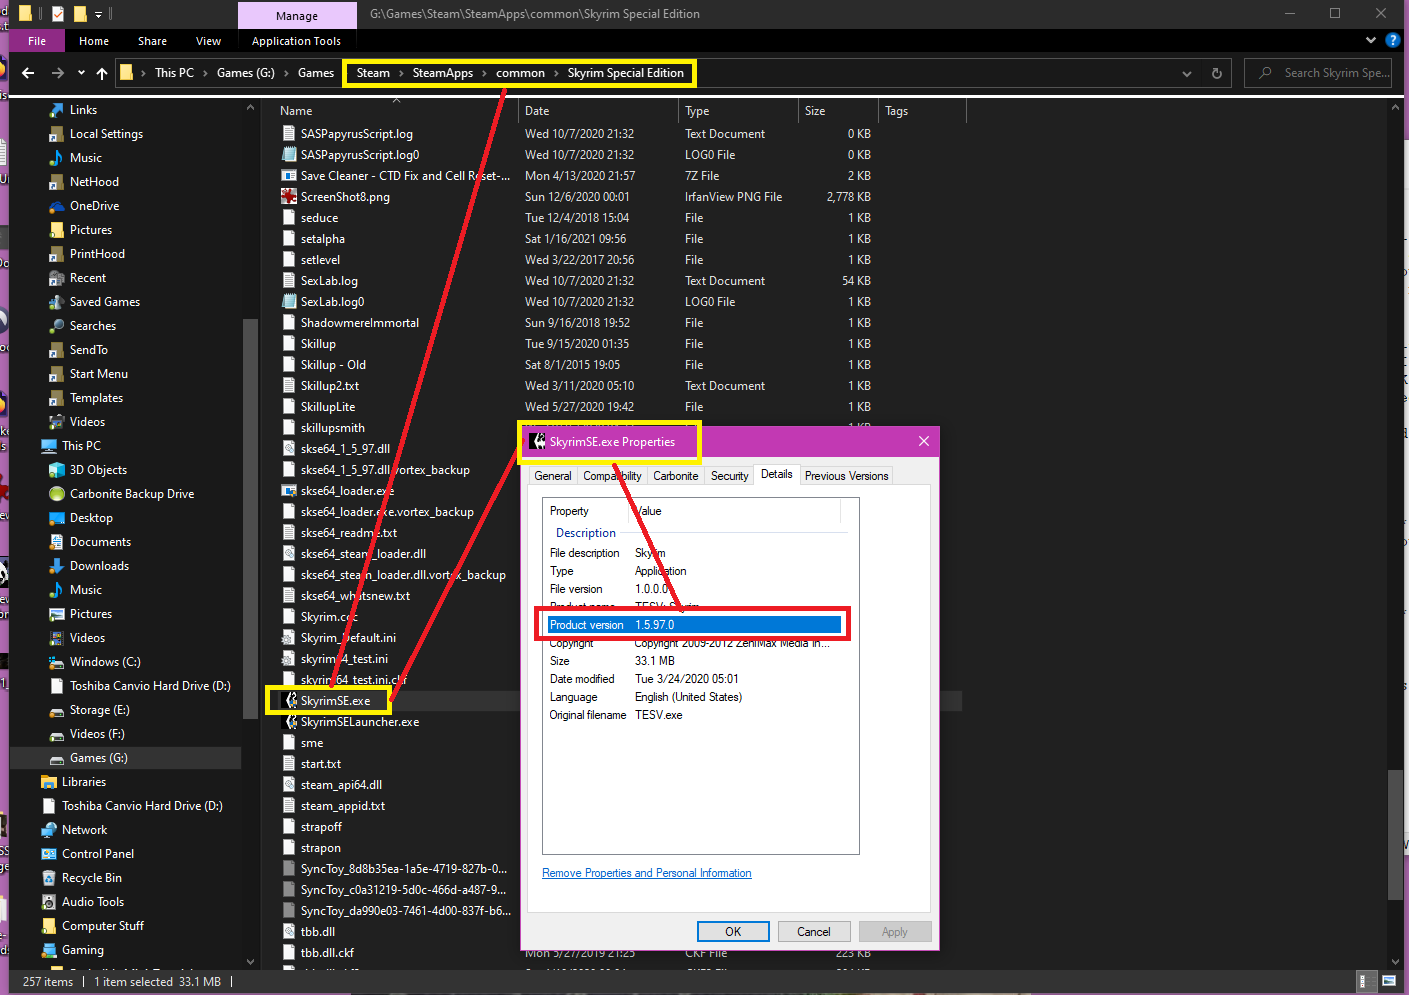Screen dimensions: 1409x995
Task: Switch to Large Icons view in status bar
Action: [x=1389, y=982]
